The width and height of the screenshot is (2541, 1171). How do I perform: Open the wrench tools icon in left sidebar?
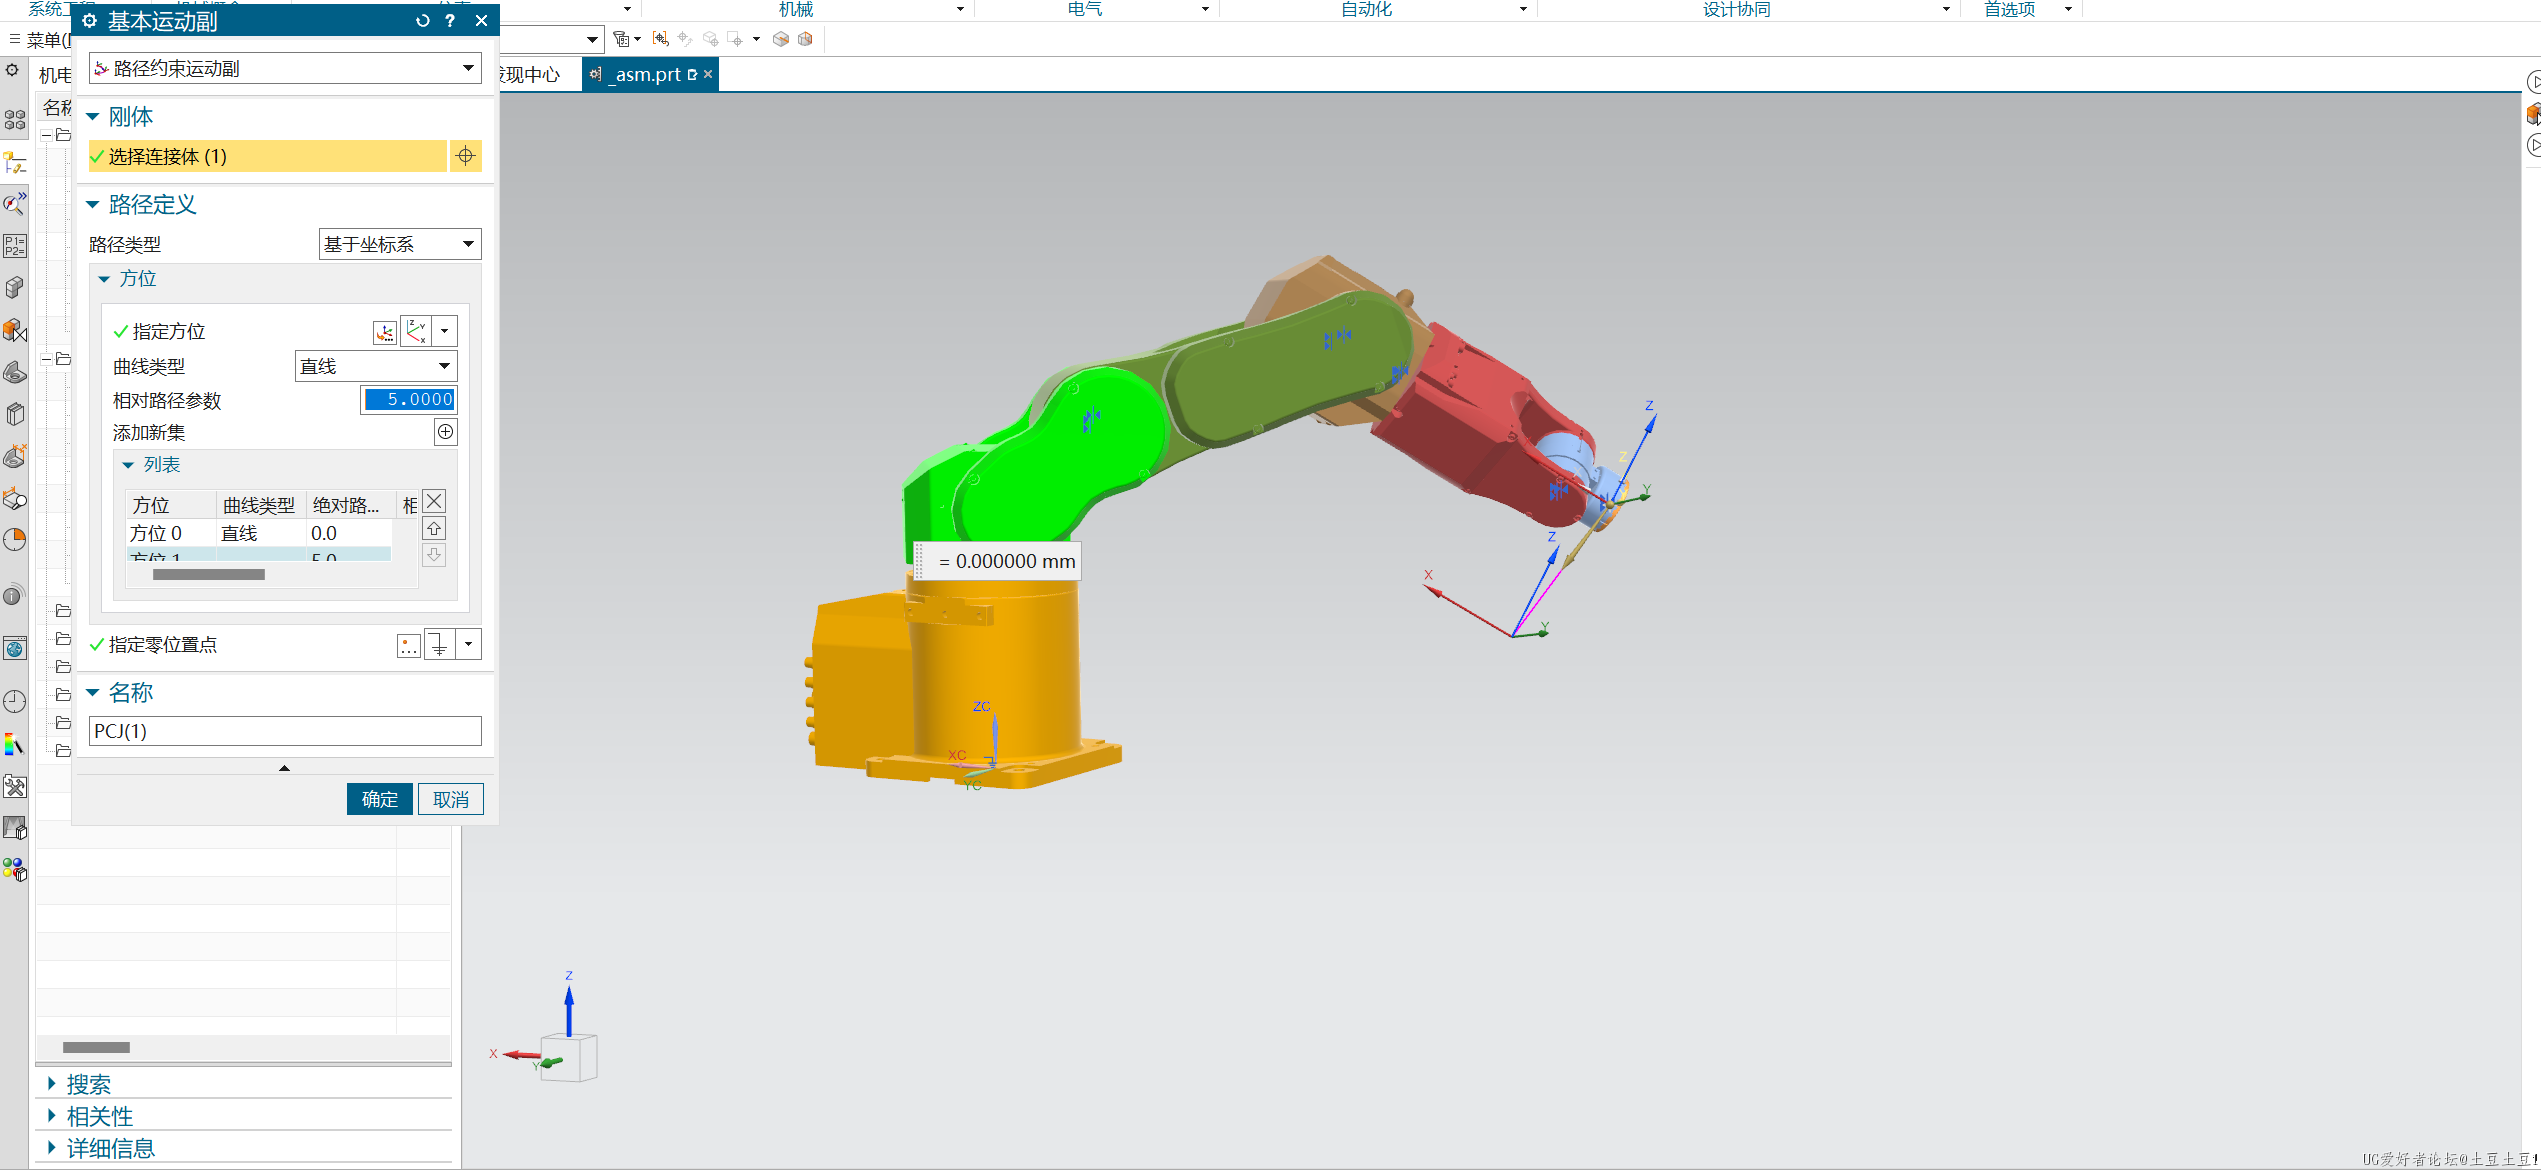pyautogui.click(x=15, y=787)
